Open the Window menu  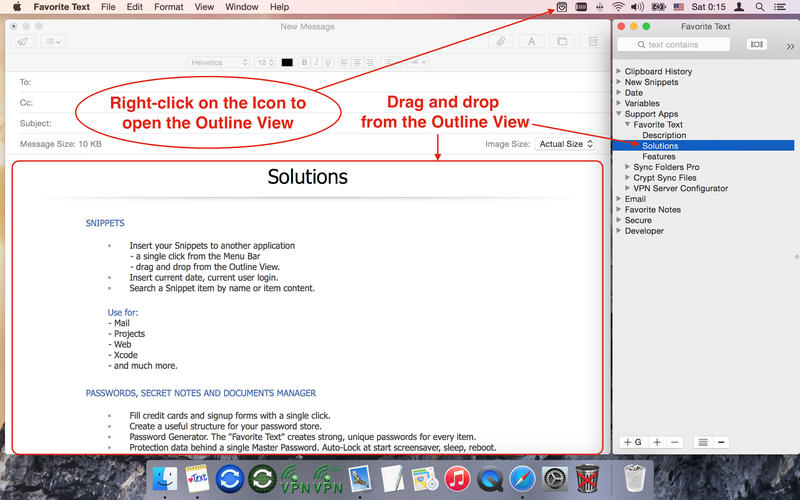coord(242,7)
